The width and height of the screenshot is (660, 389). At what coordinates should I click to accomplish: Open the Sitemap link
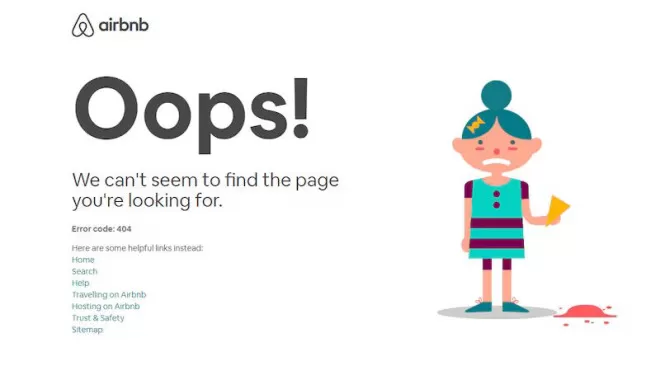(87, 330)
